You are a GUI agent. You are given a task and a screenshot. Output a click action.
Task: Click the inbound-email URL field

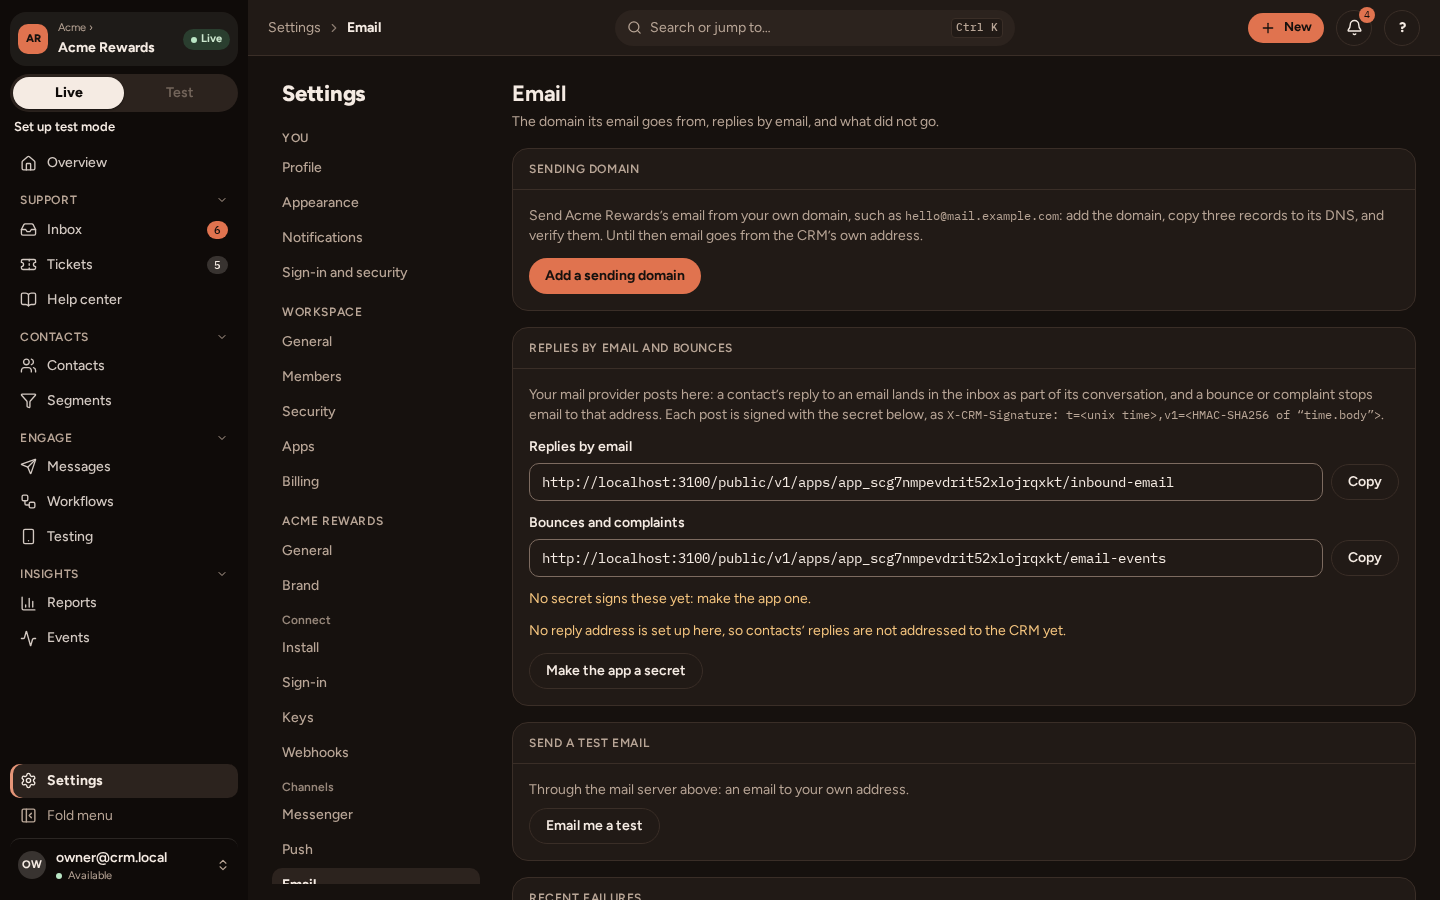pyautogui.click(x=926, y=482)
